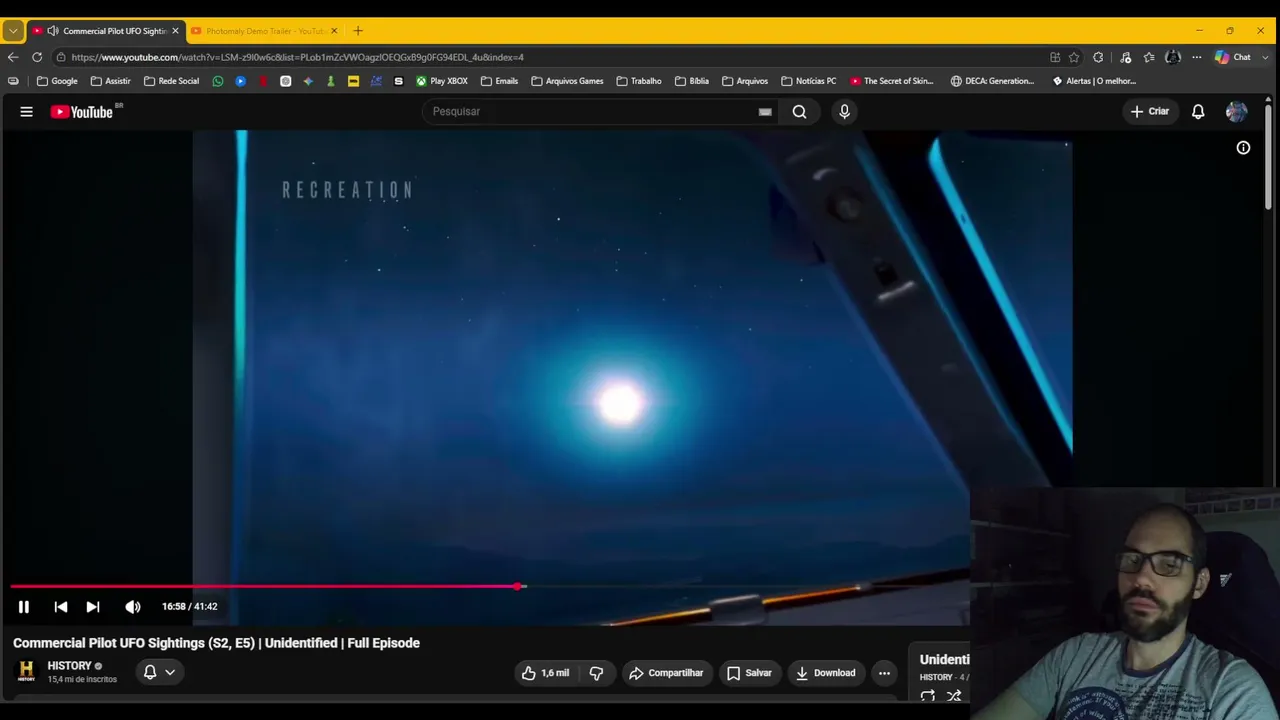The width and height of the screenshot is (1280, 720).
Task: Open the HISTORY channel avatar
Action: (26, 671)
